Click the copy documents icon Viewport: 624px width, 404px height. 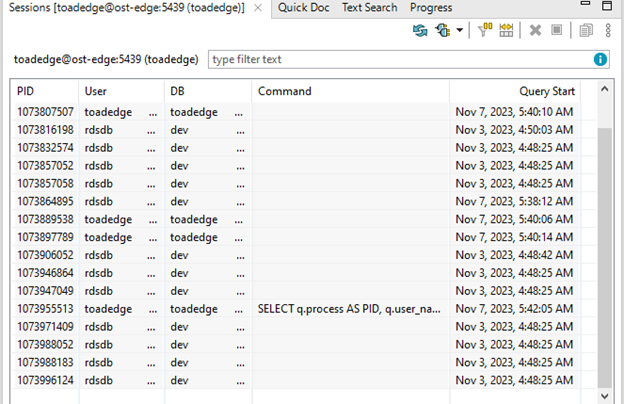point(586,30)
